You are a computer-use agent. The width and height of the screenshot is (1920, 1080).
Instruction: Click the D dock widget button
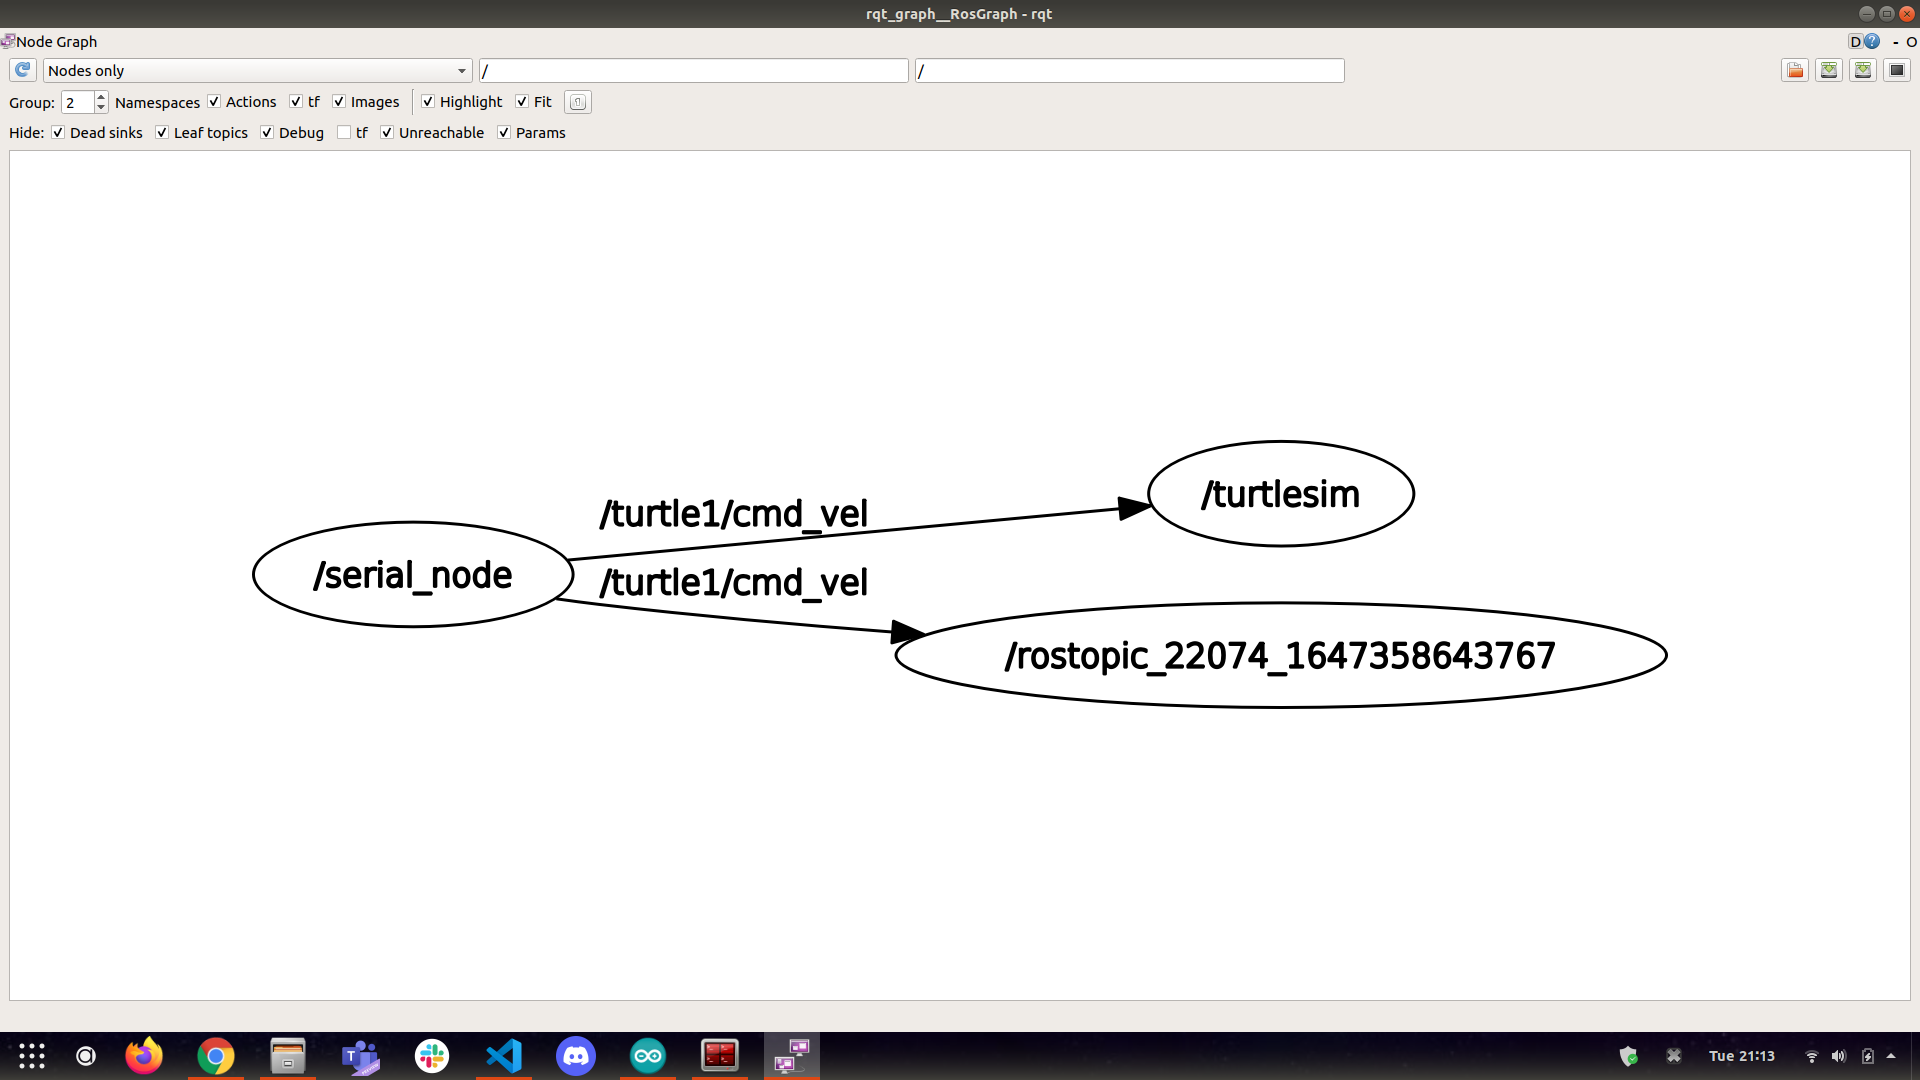(x=1855, y=42)
